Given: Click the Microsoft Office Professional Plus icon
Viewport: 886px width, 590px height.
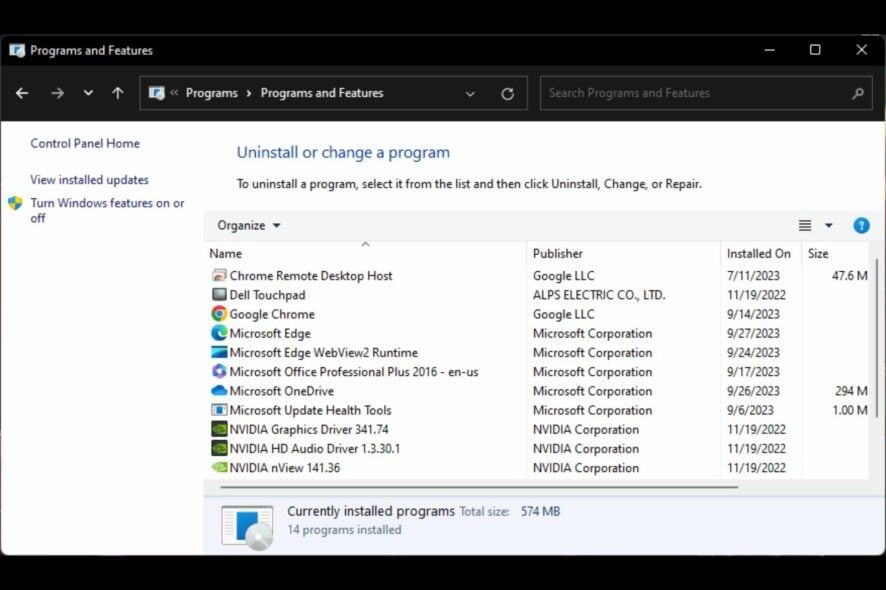Looking at the screenshot, I should (219, 371).
